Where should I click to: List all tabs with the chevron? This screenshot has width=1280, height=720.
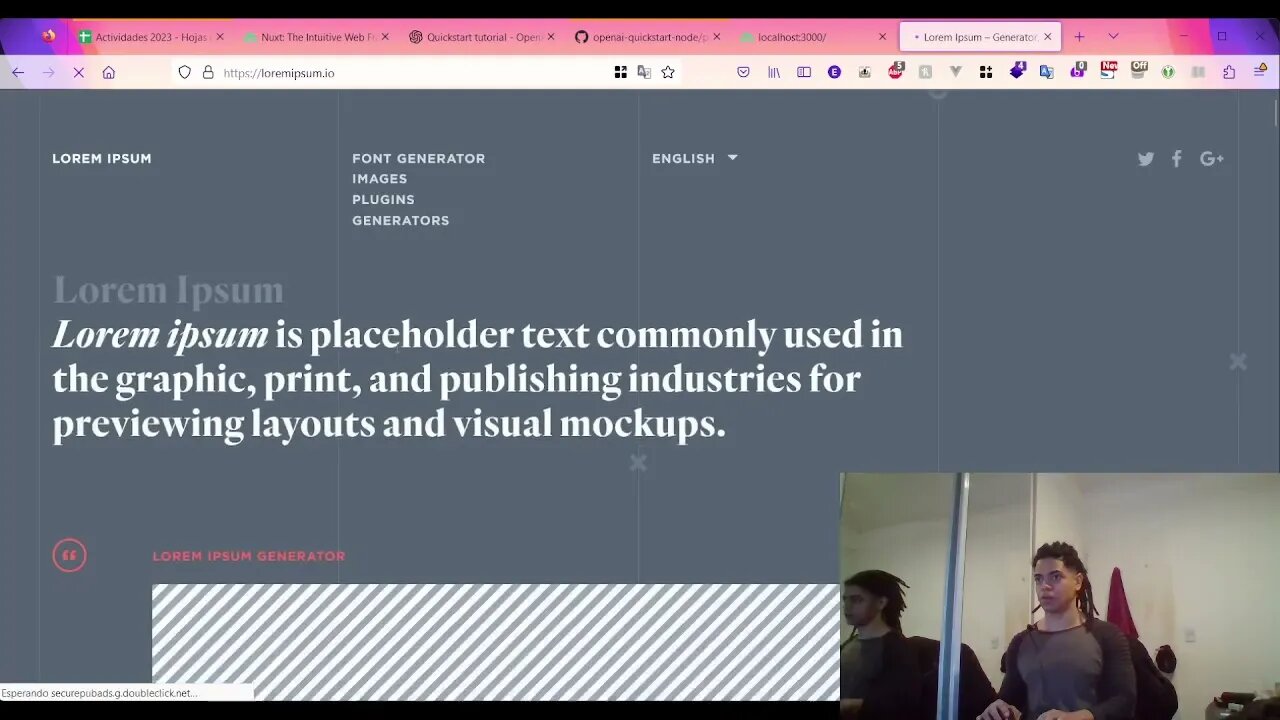(1113, 36)
